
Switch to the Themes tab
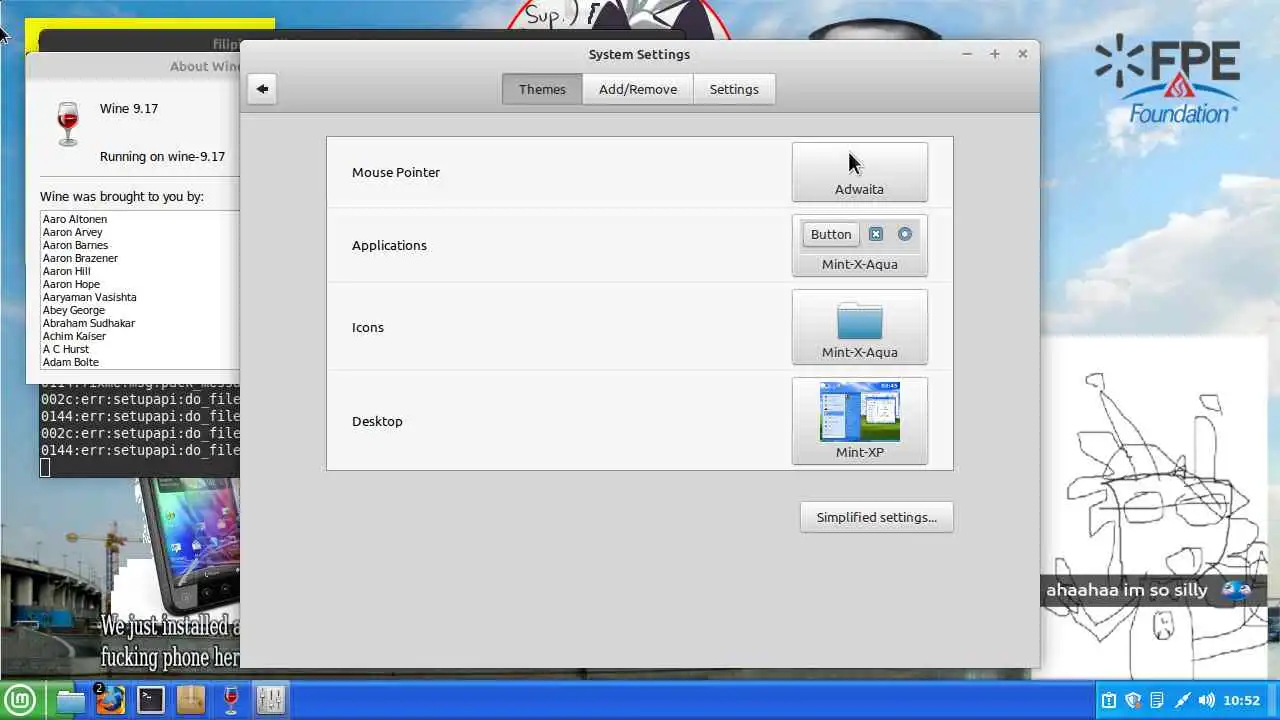(542, 89)
